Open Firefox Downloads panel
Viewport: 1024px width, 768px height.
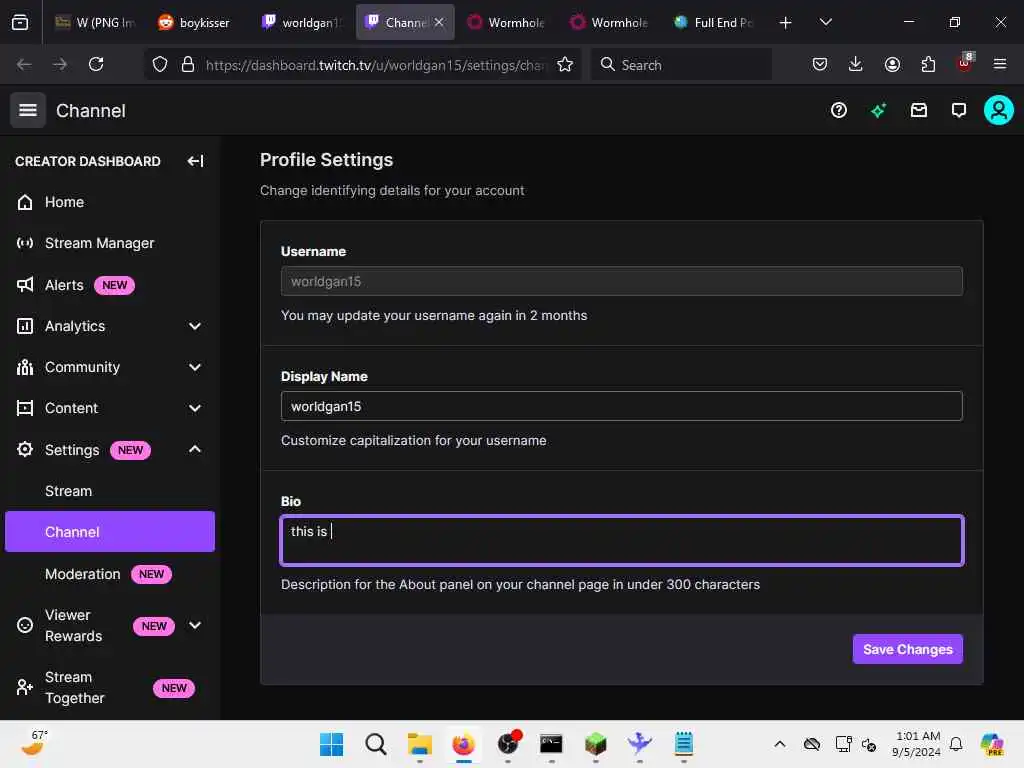pos(856,64)
